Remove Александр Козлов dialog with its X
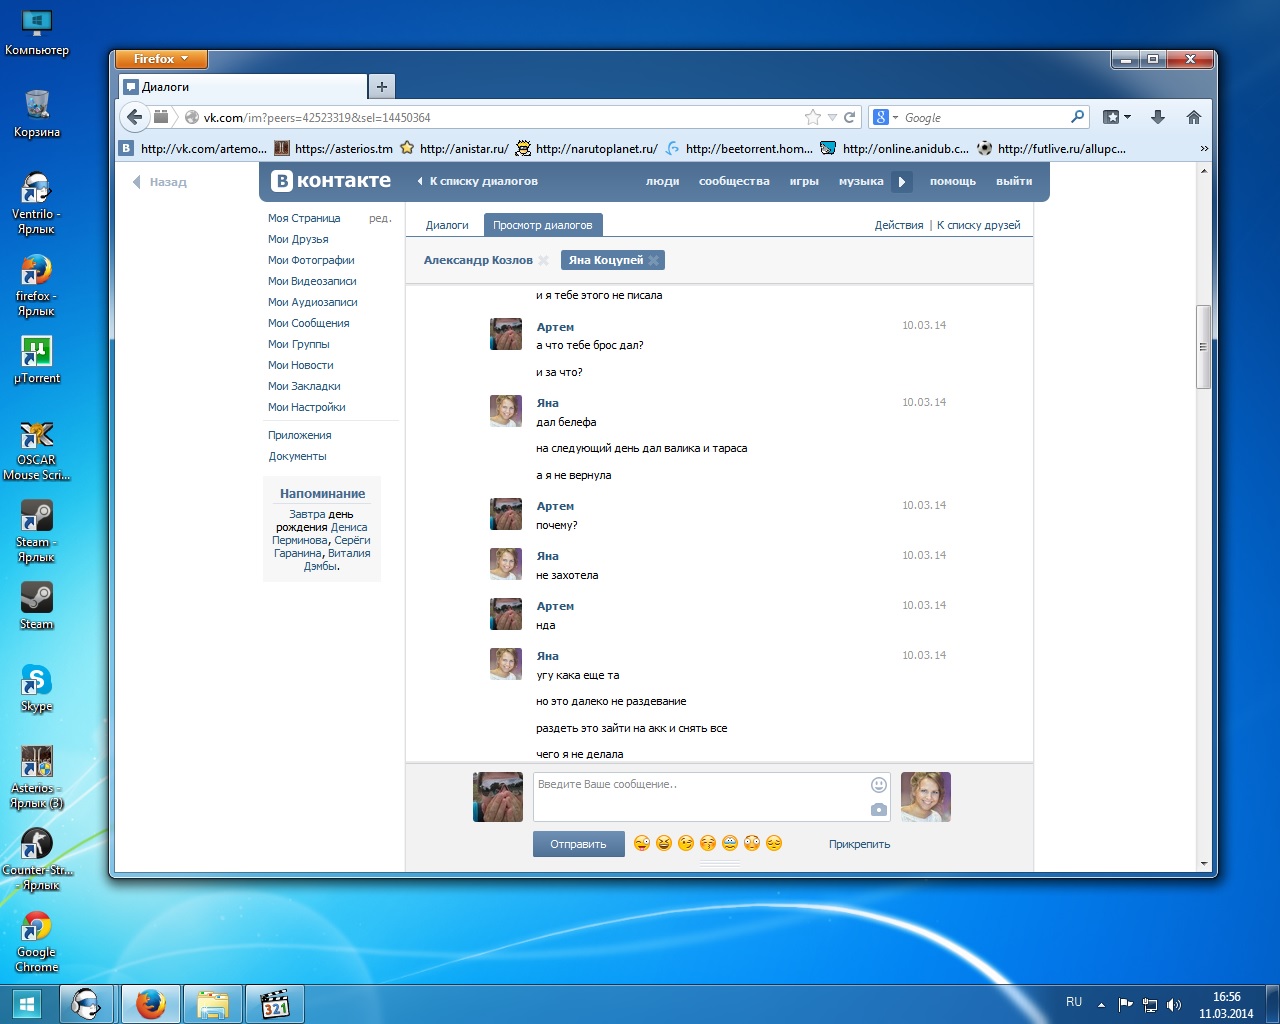 point(543,260)
